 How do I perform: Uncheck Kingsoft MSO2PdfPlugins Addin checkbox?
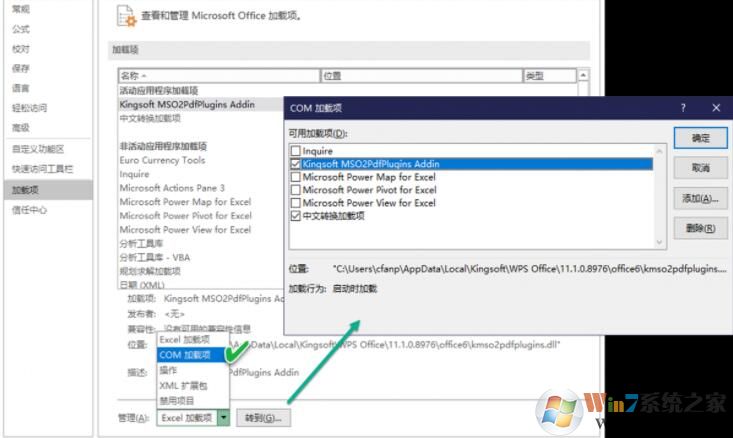tap(295, 164)
